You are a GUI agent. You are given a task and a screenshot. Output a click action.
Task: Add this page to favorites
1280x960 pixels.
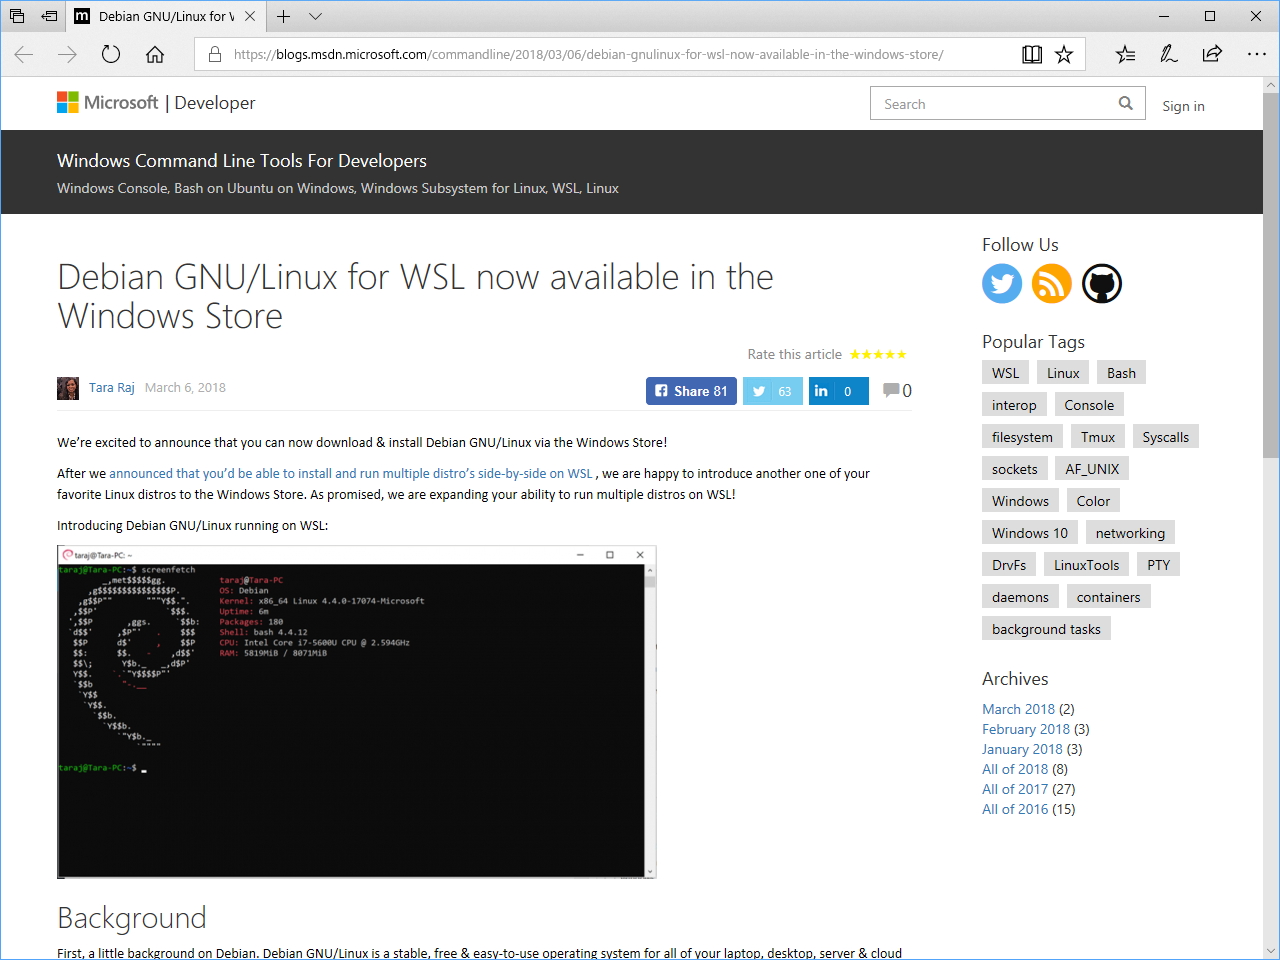click(x=1063, y=54)
